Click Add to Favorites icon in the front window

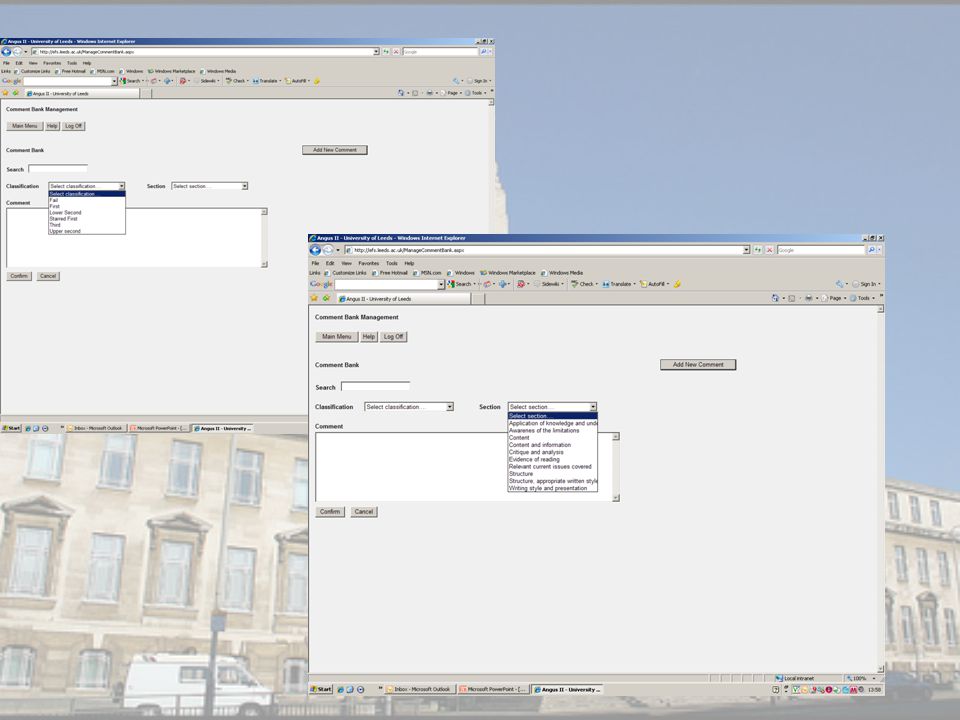pos(326,298)
